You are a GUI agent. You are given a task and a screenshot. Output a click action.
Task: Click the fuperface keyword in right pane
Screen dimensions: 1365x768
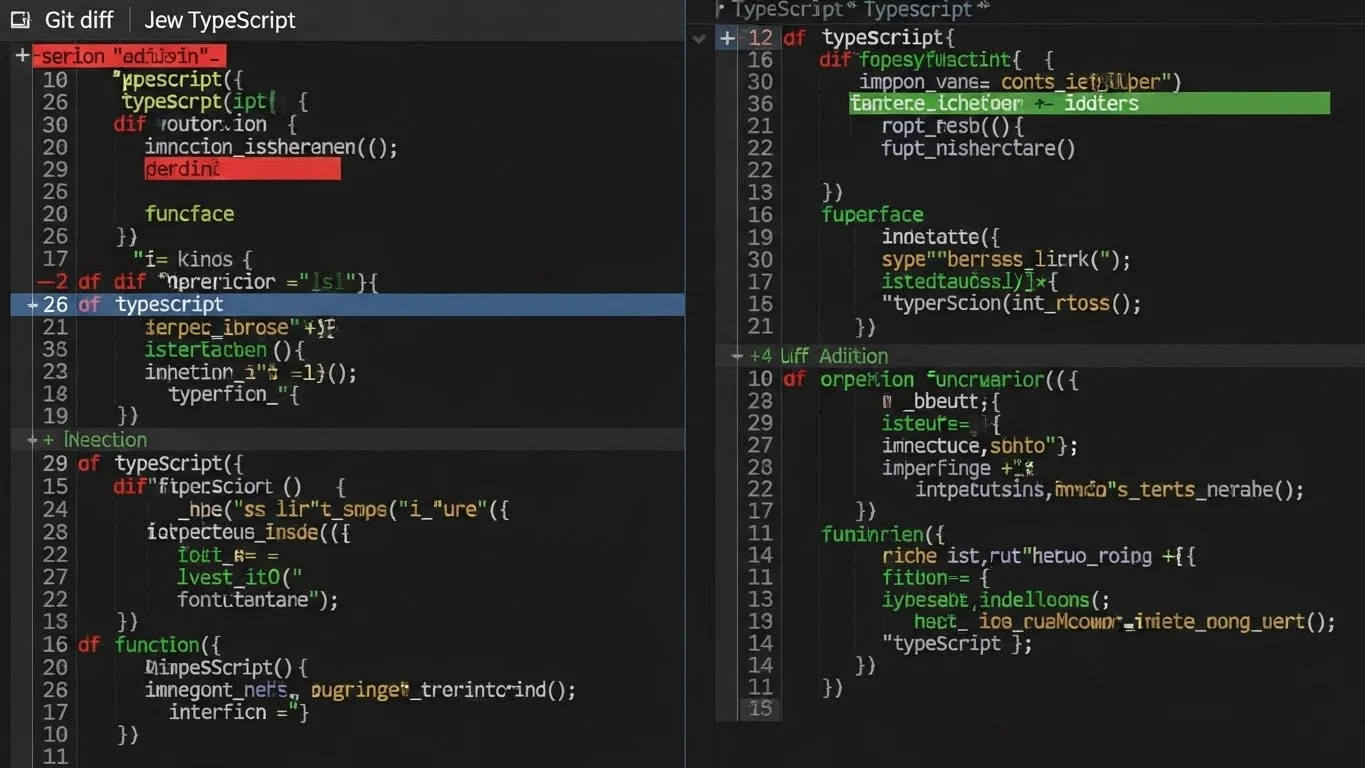[x=872, y=215]
